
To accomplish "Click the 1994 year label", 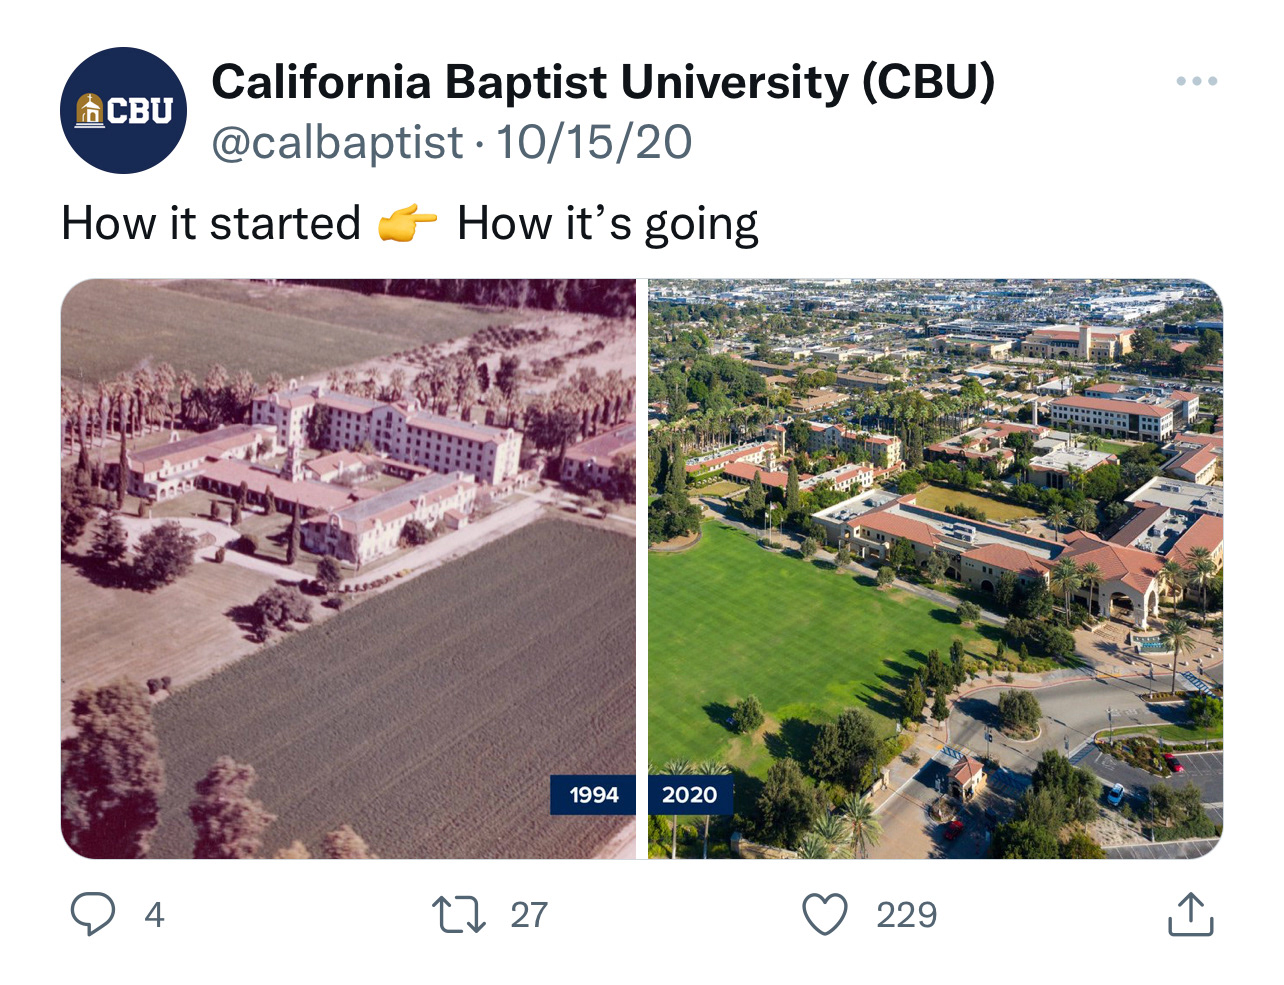I will 594,795.
